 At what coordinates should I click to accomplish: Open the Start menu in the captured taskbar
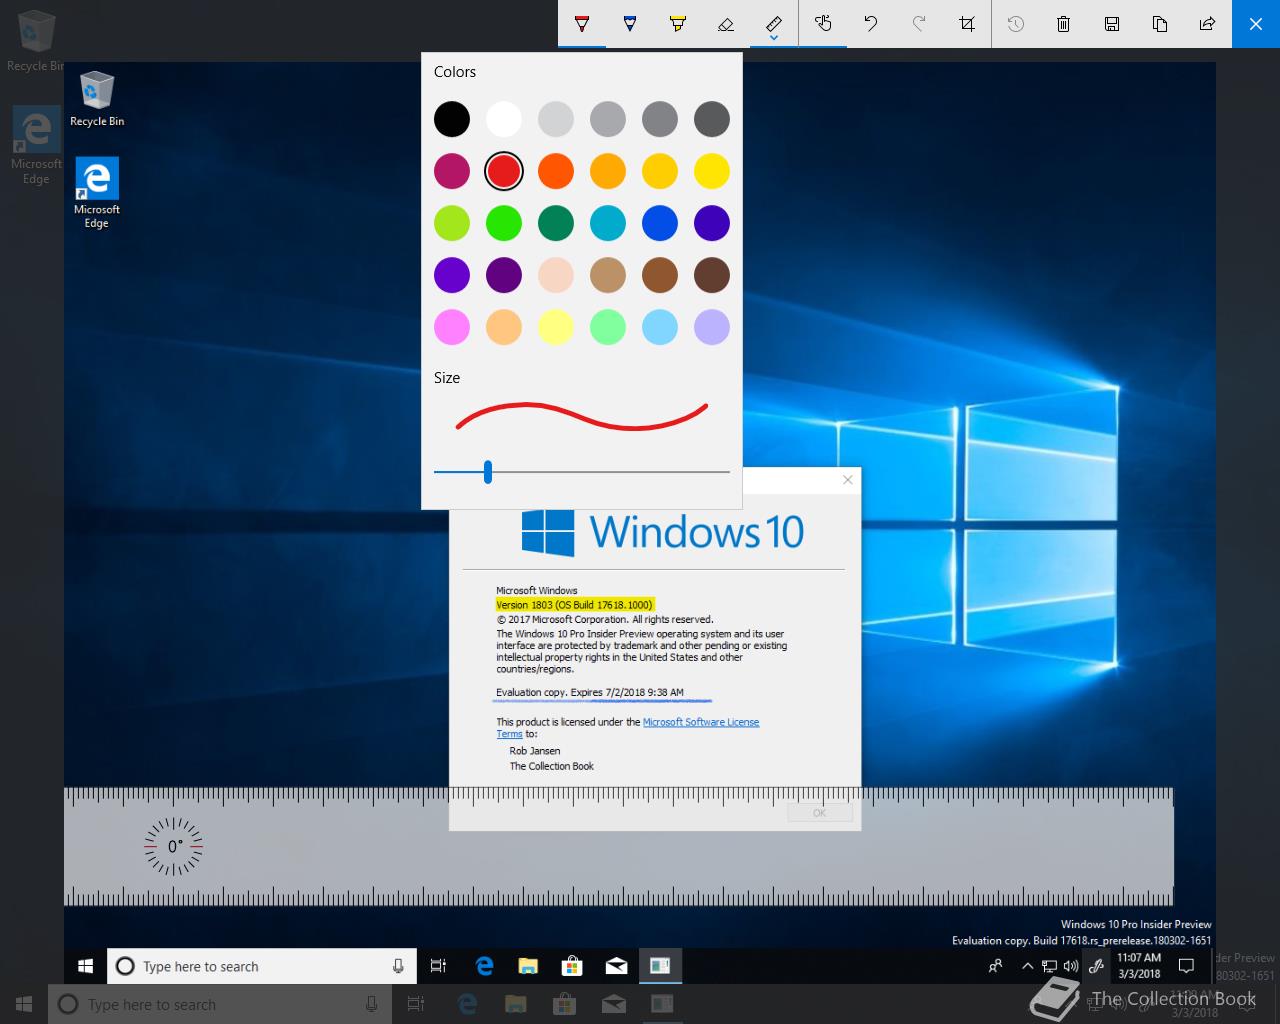(85, 966)
